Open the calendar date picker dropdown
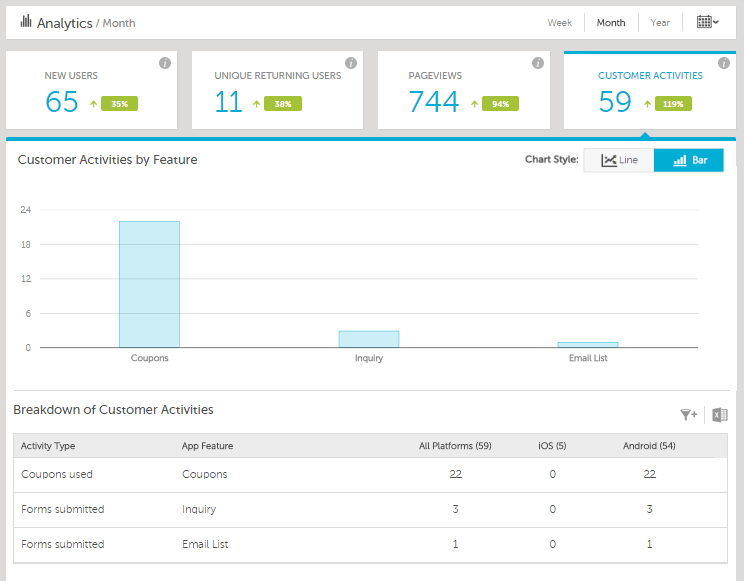 708,22
